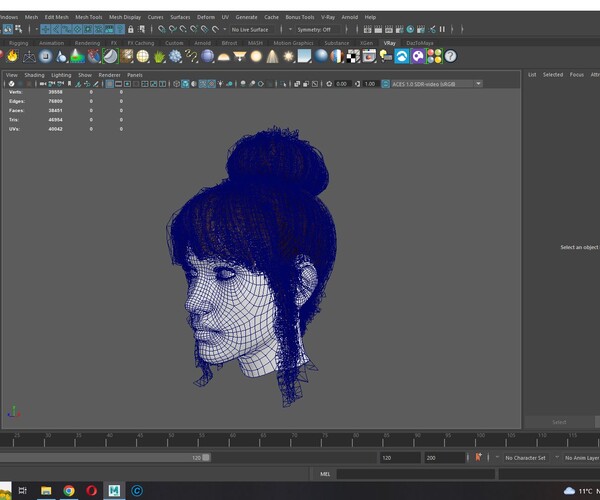Image resolution: width=600 pixels, height=500 pixels.
Task: Click the MEL command language label
Action: pyautogui.click(x=325, y=474)
